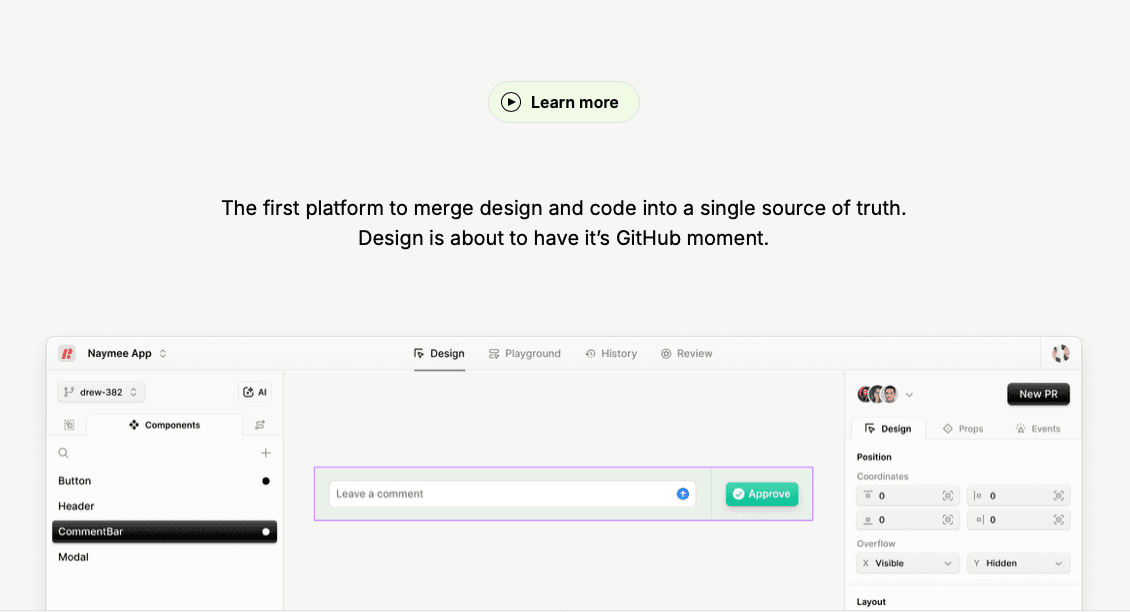Click the search icon in Components panel
This screenshot has height=612, width=1130.
64,453
